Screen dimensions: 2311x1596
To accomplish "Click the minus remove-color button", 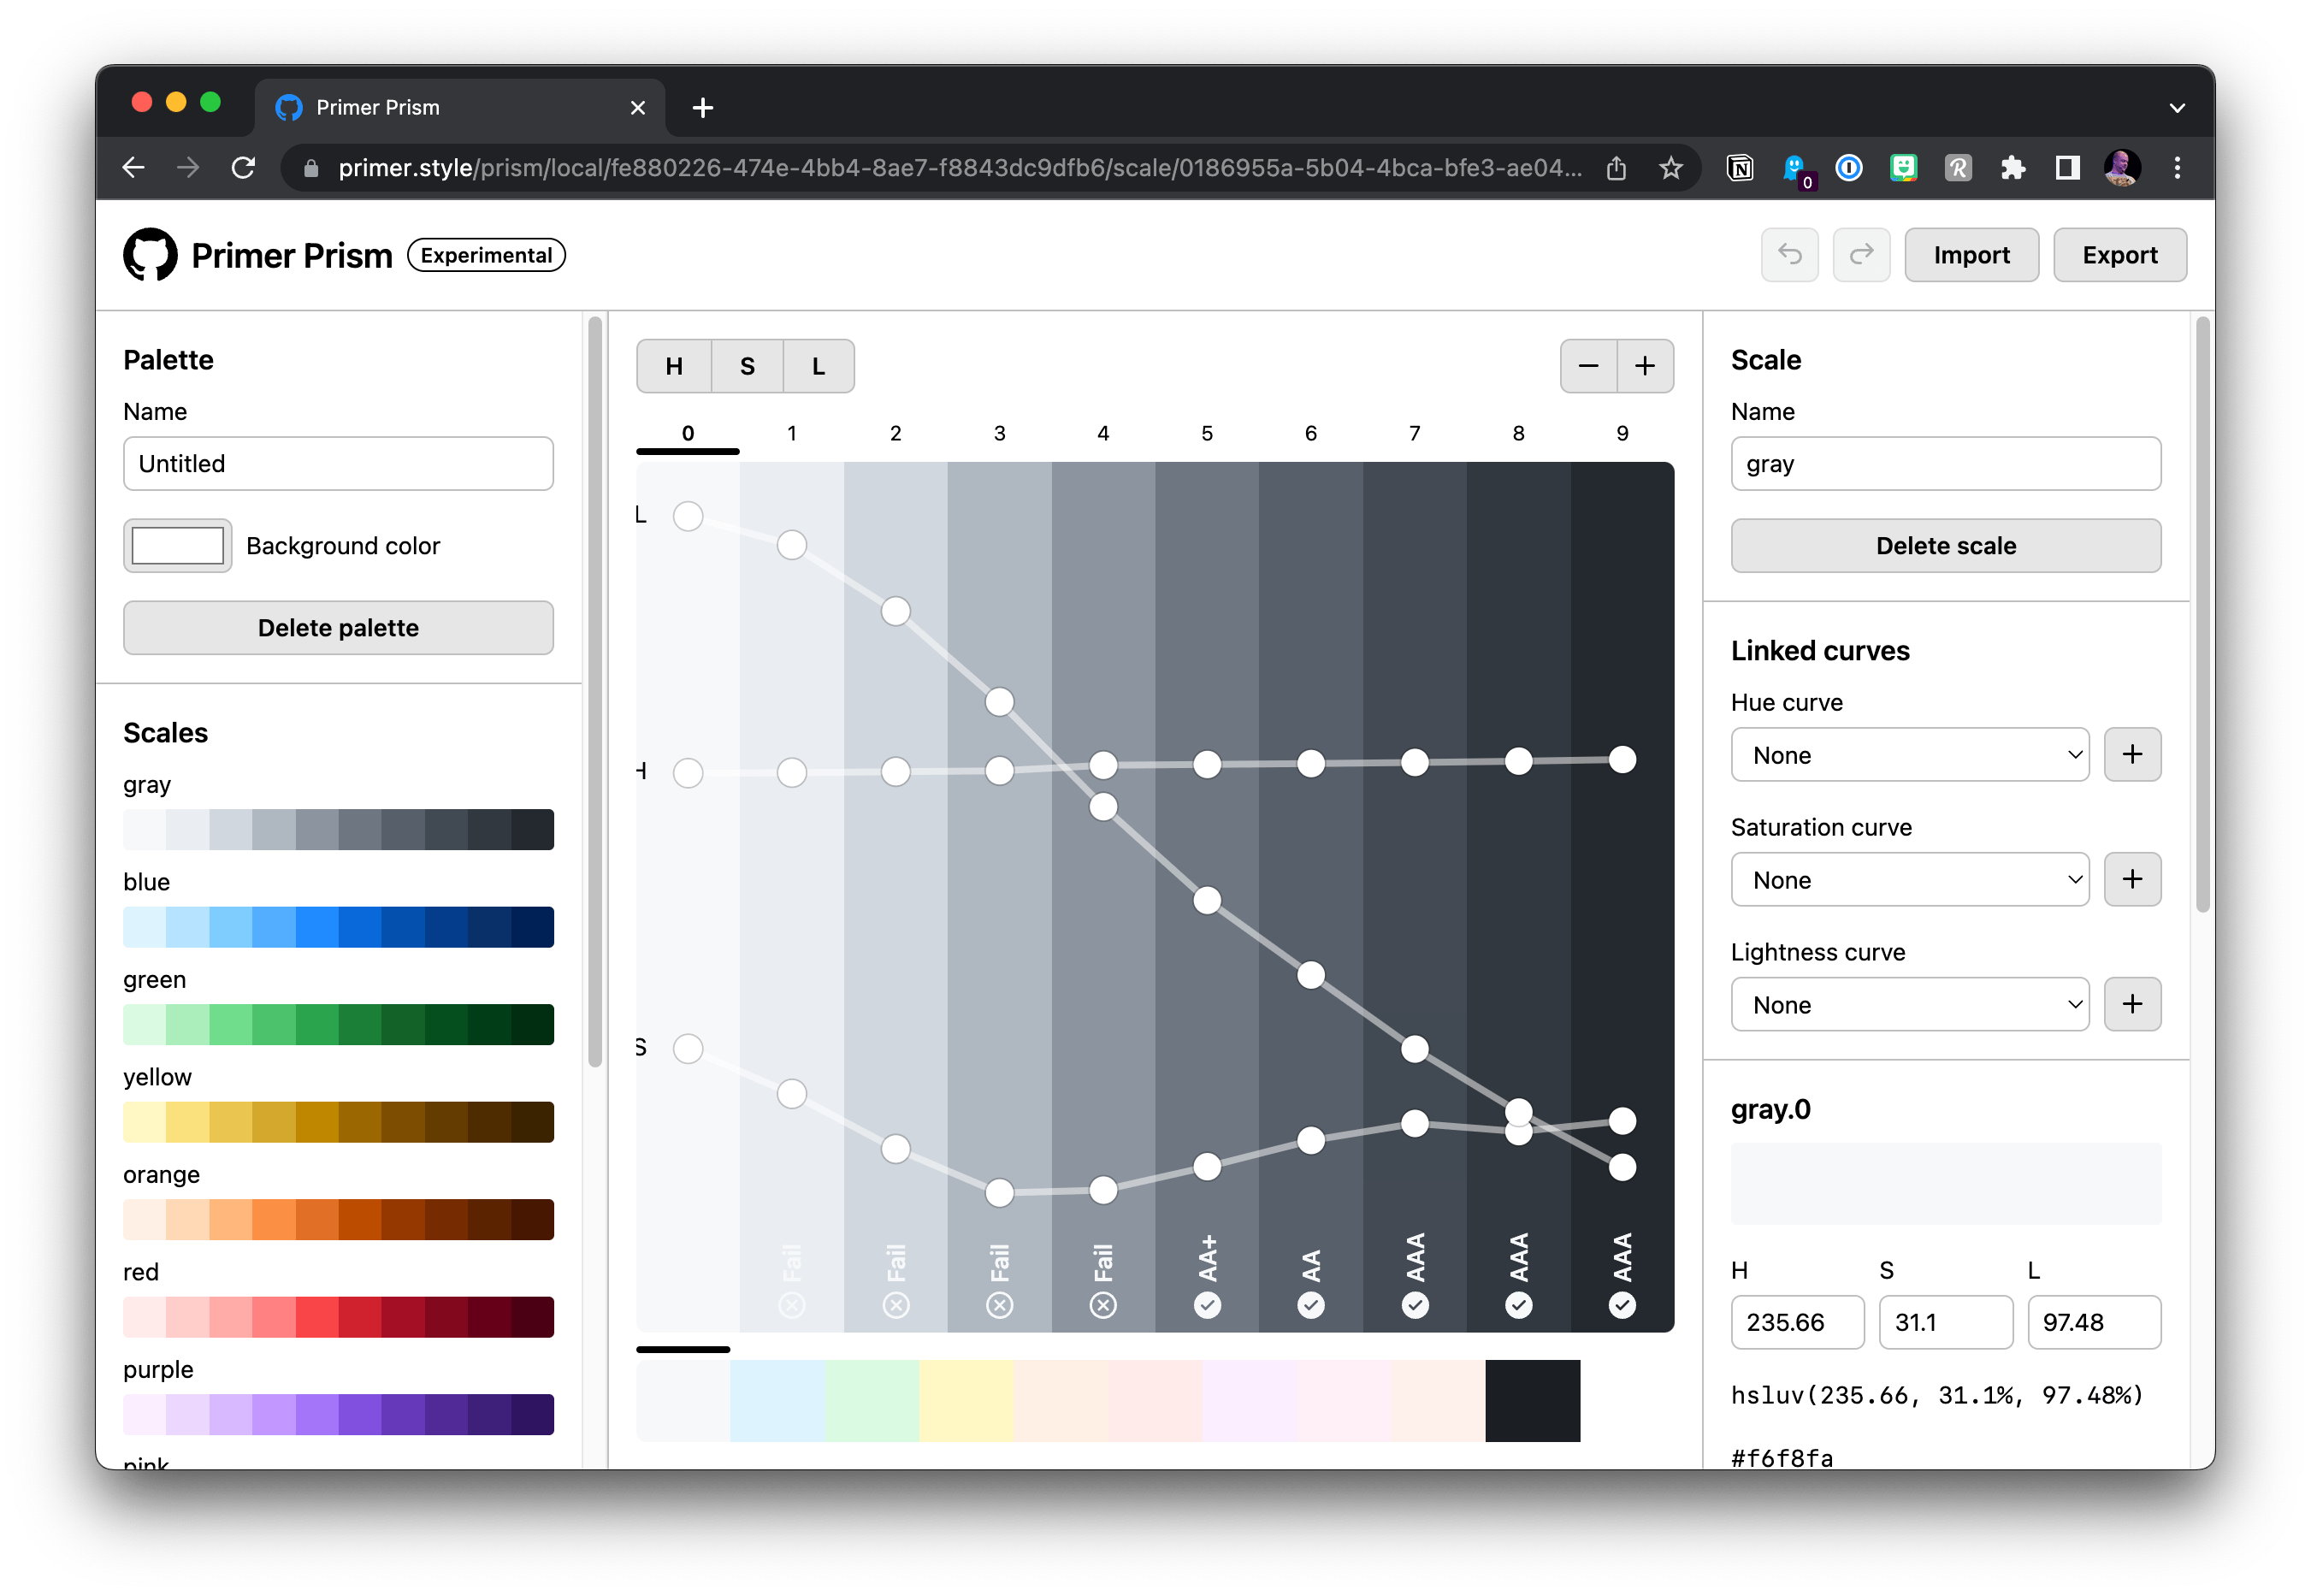I will (1589, 366).
